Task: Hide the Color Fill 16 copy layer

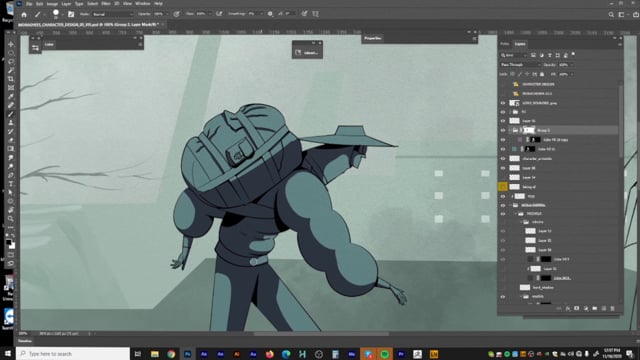Action: click(503, 140)
